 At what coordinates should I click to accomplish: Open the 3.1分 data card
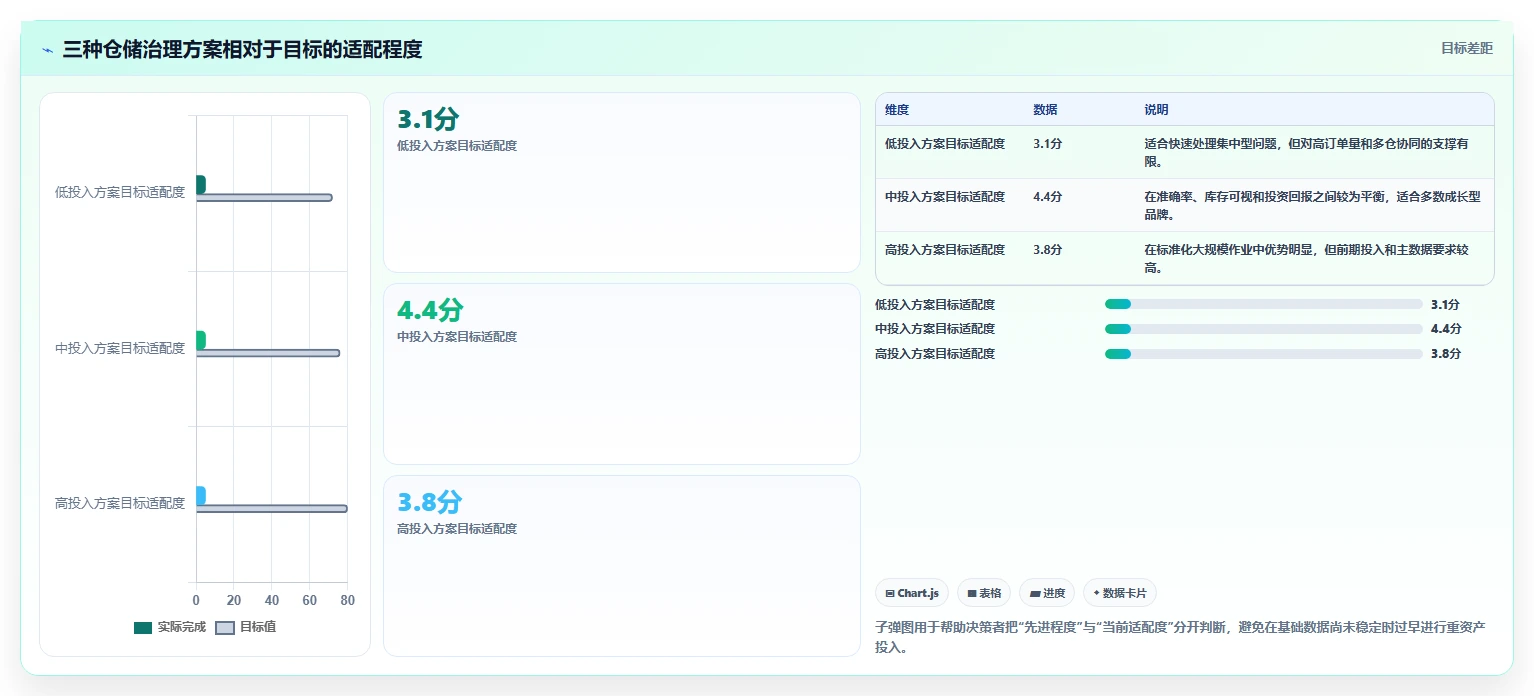tap(621, 182)
